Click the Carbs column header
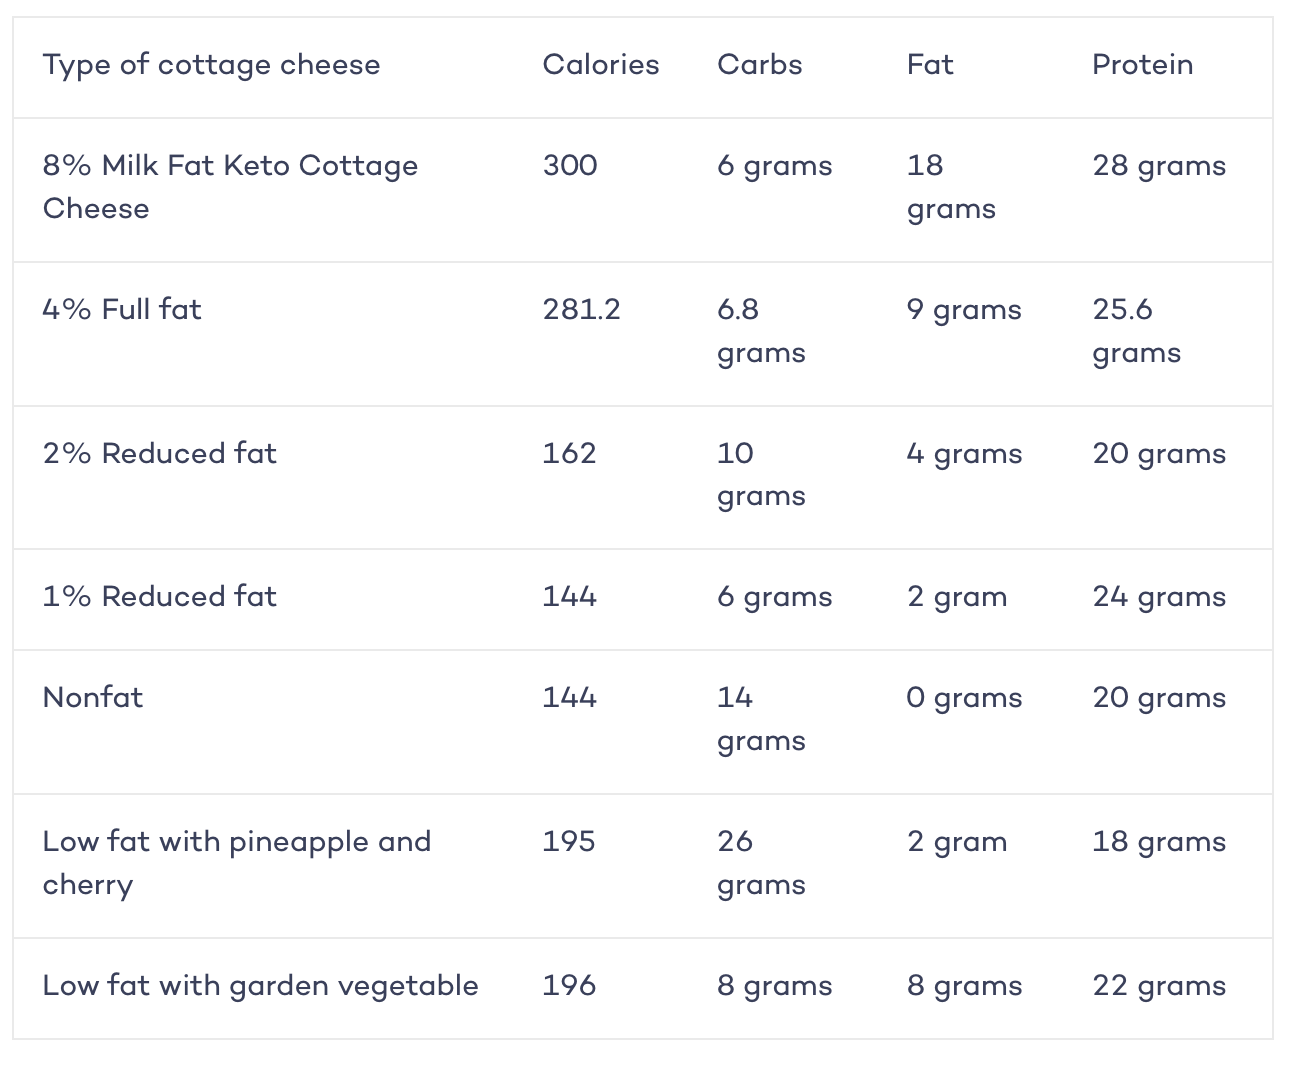Image resolution: width=1289 pixels, height=1065 pixels. (759, 65)
